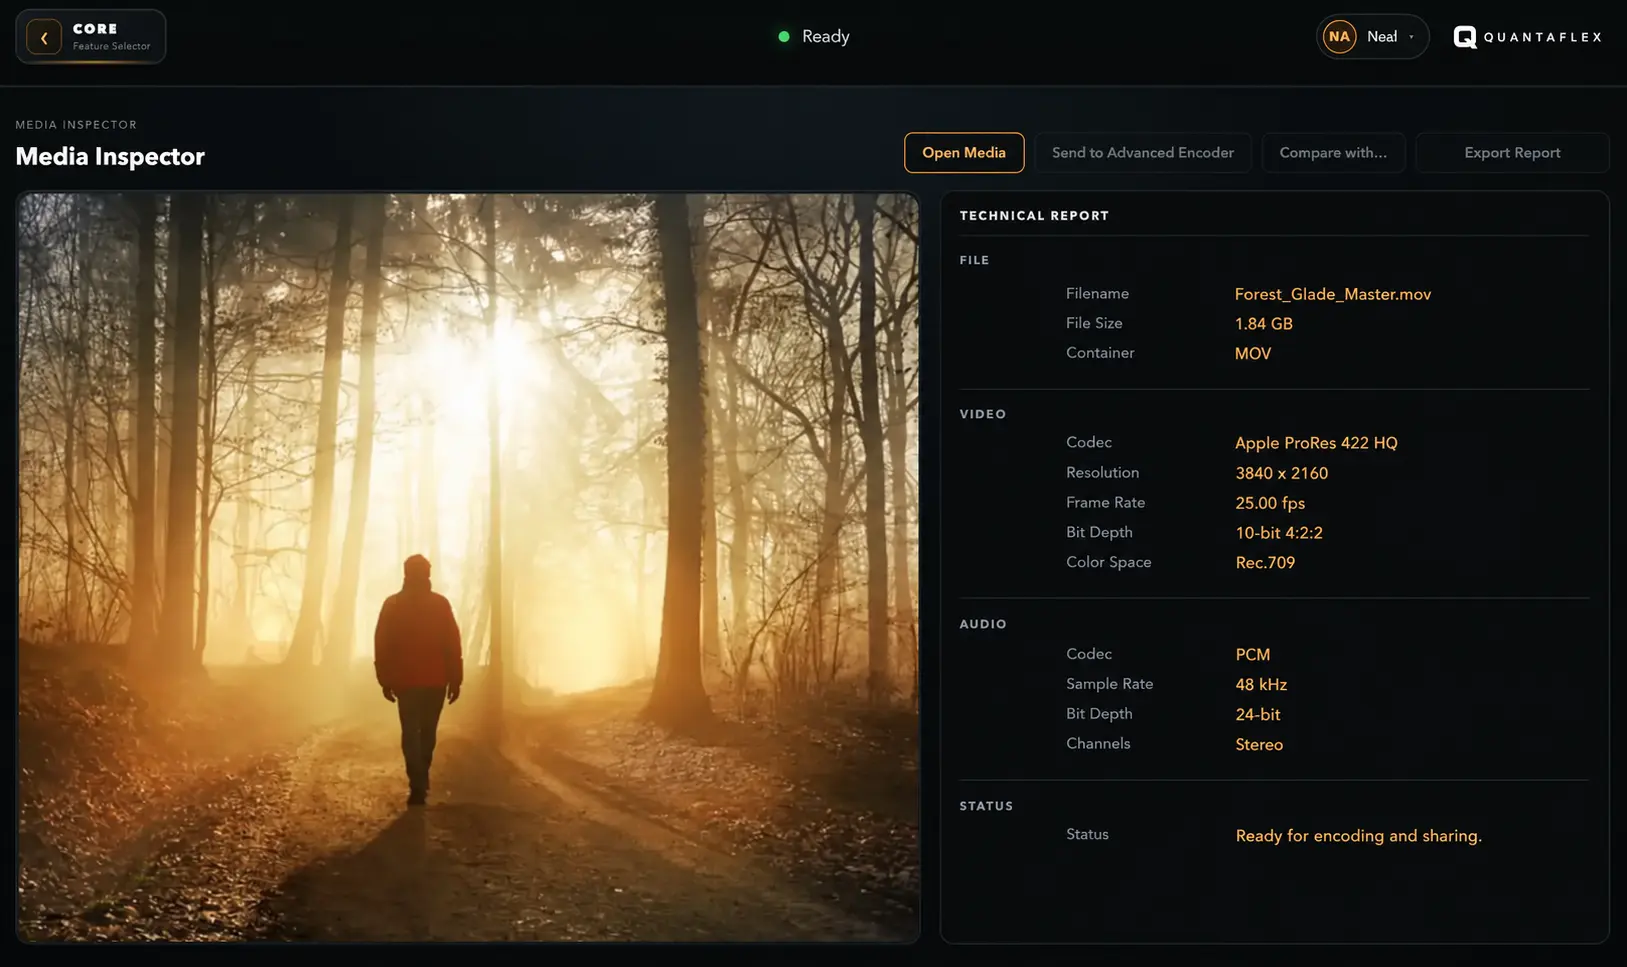Viewport: 1627px width, 967px height.
Task: Click the Ready status label in header
Action: click(x=825, y=37)
